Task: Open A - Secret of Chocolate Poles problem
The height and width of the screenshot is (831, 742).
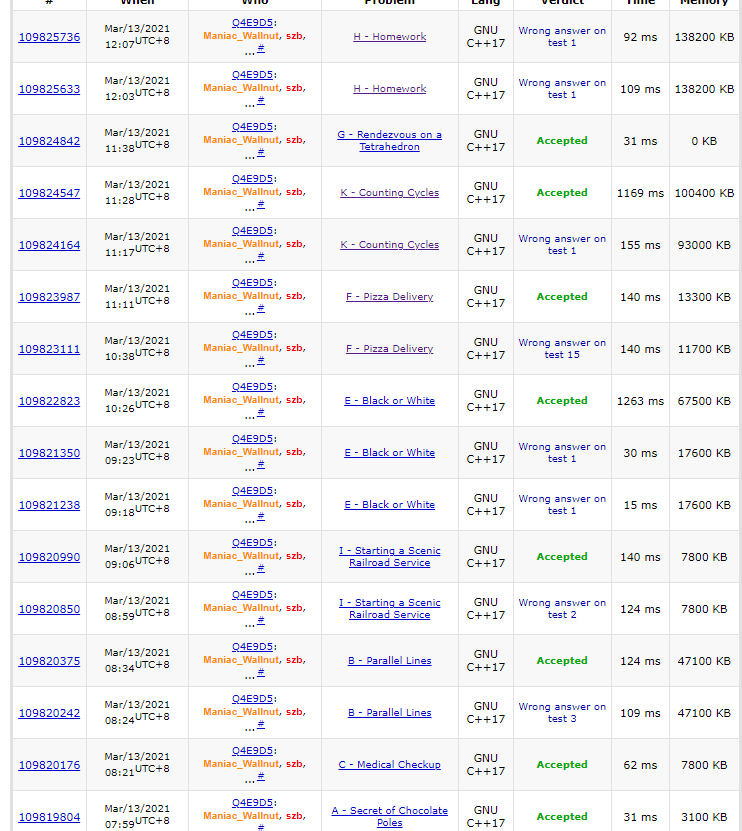Action: pos(389,816)
